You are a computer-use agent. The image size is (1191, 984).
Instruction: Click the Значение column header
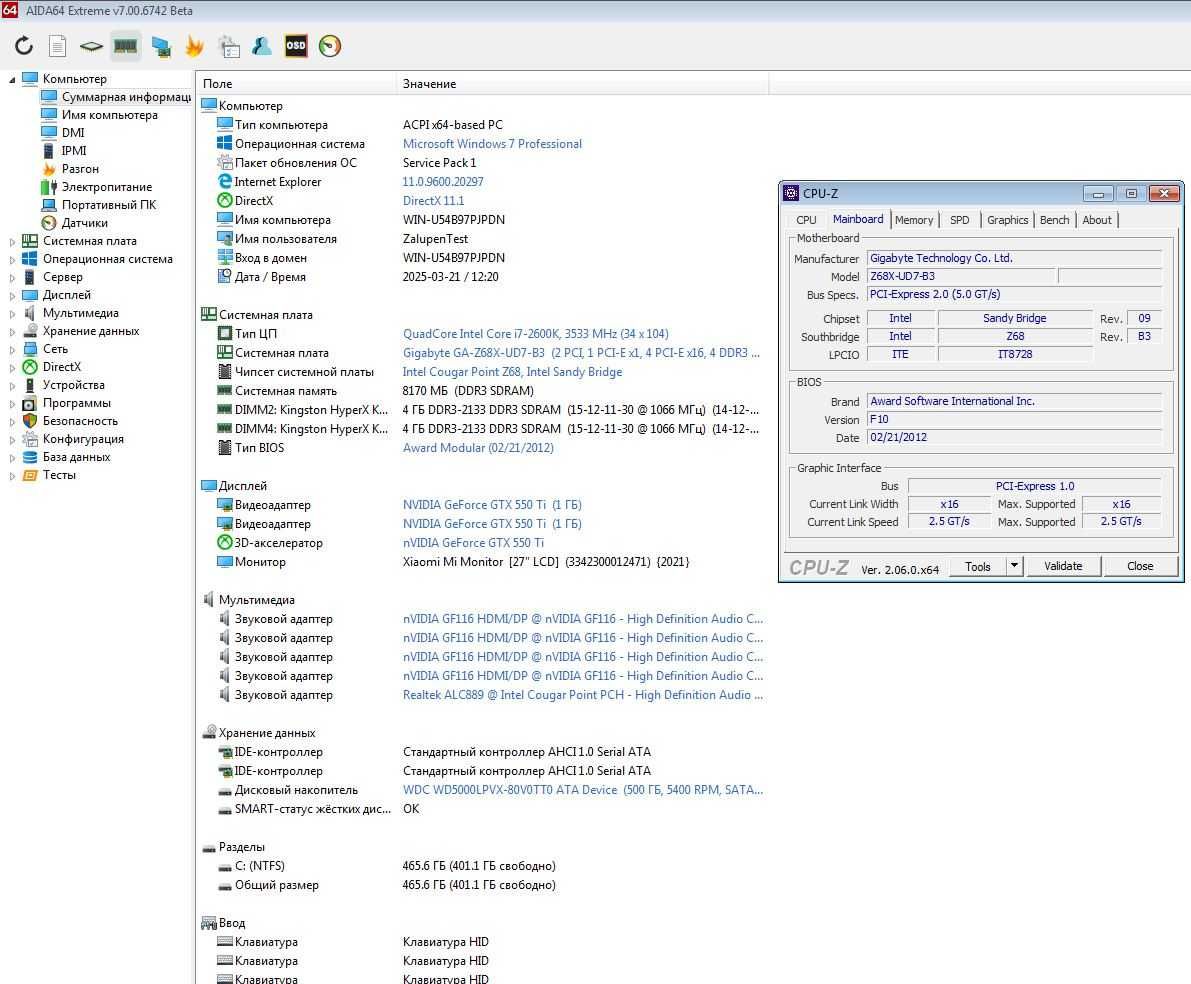point(583,84)
